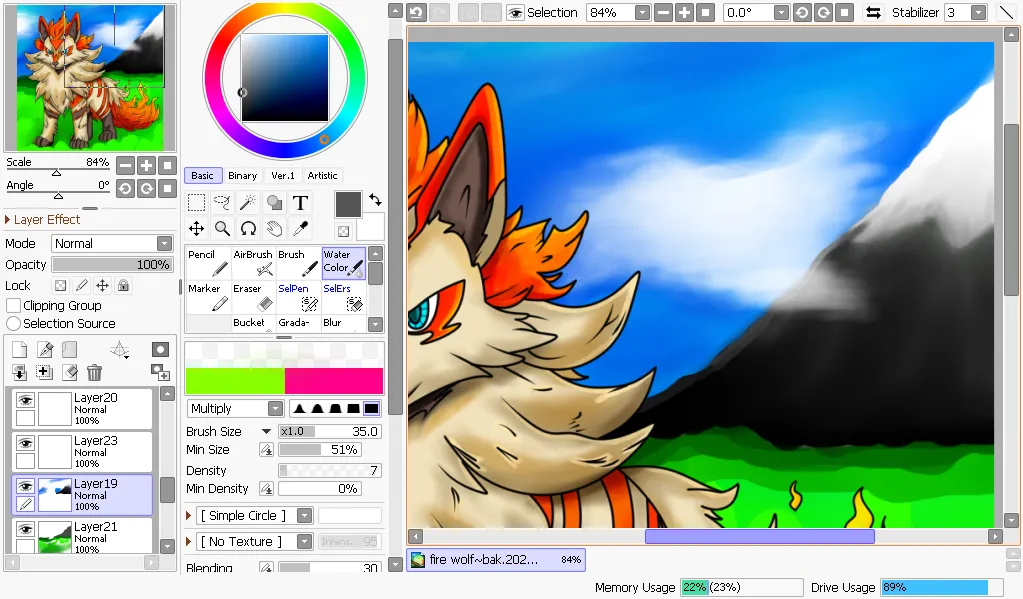Viewport: 1023px width, 599px height.
Task: Enable the Clipping Group checkbox
Action: pos(13,305)
